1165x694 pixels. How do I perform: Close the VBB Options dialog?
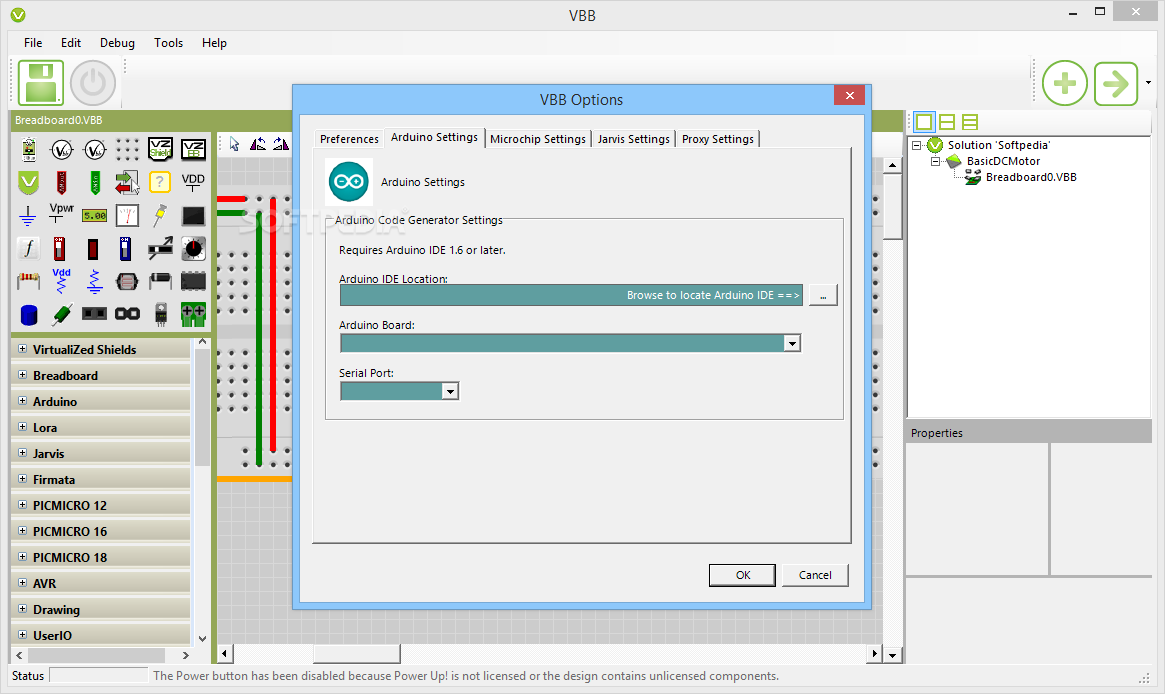click(849, 95)
